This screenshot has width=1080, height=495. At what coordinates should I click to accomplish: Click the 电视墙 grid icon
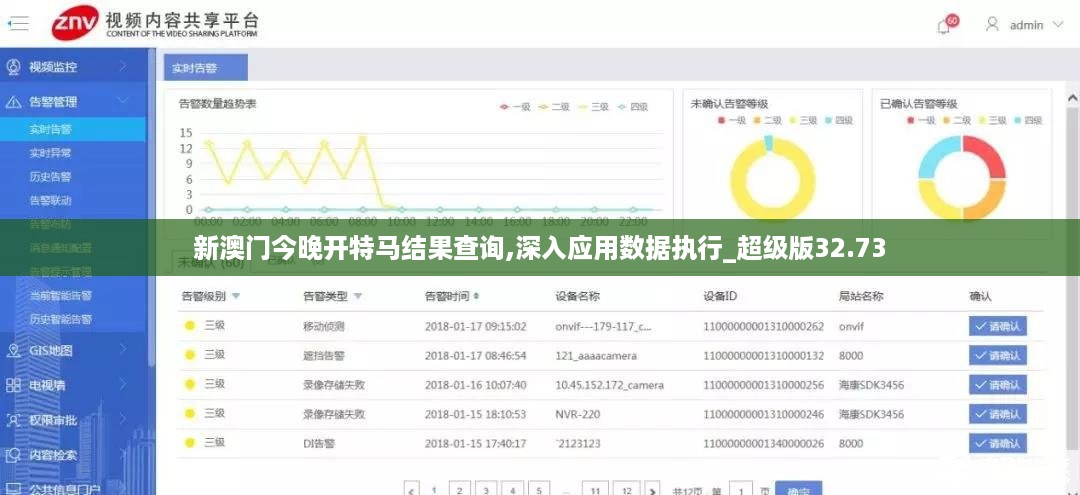coord(14,385)
